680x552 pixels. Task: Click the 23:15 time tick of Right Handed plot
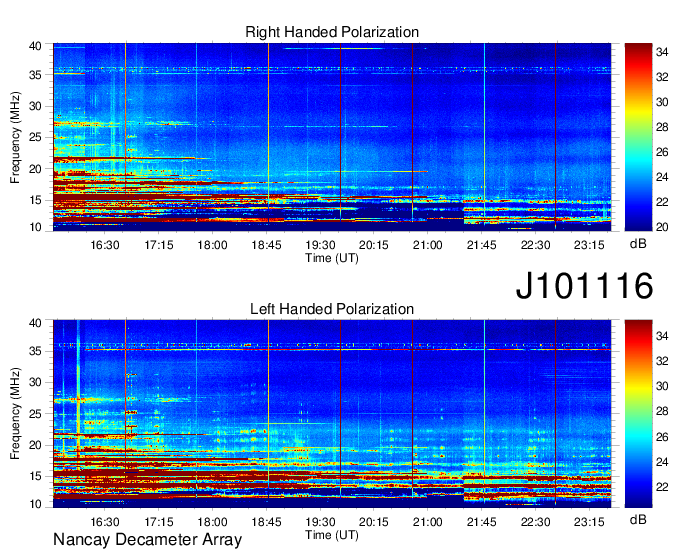pyautogui.click(x=589, y=245)
